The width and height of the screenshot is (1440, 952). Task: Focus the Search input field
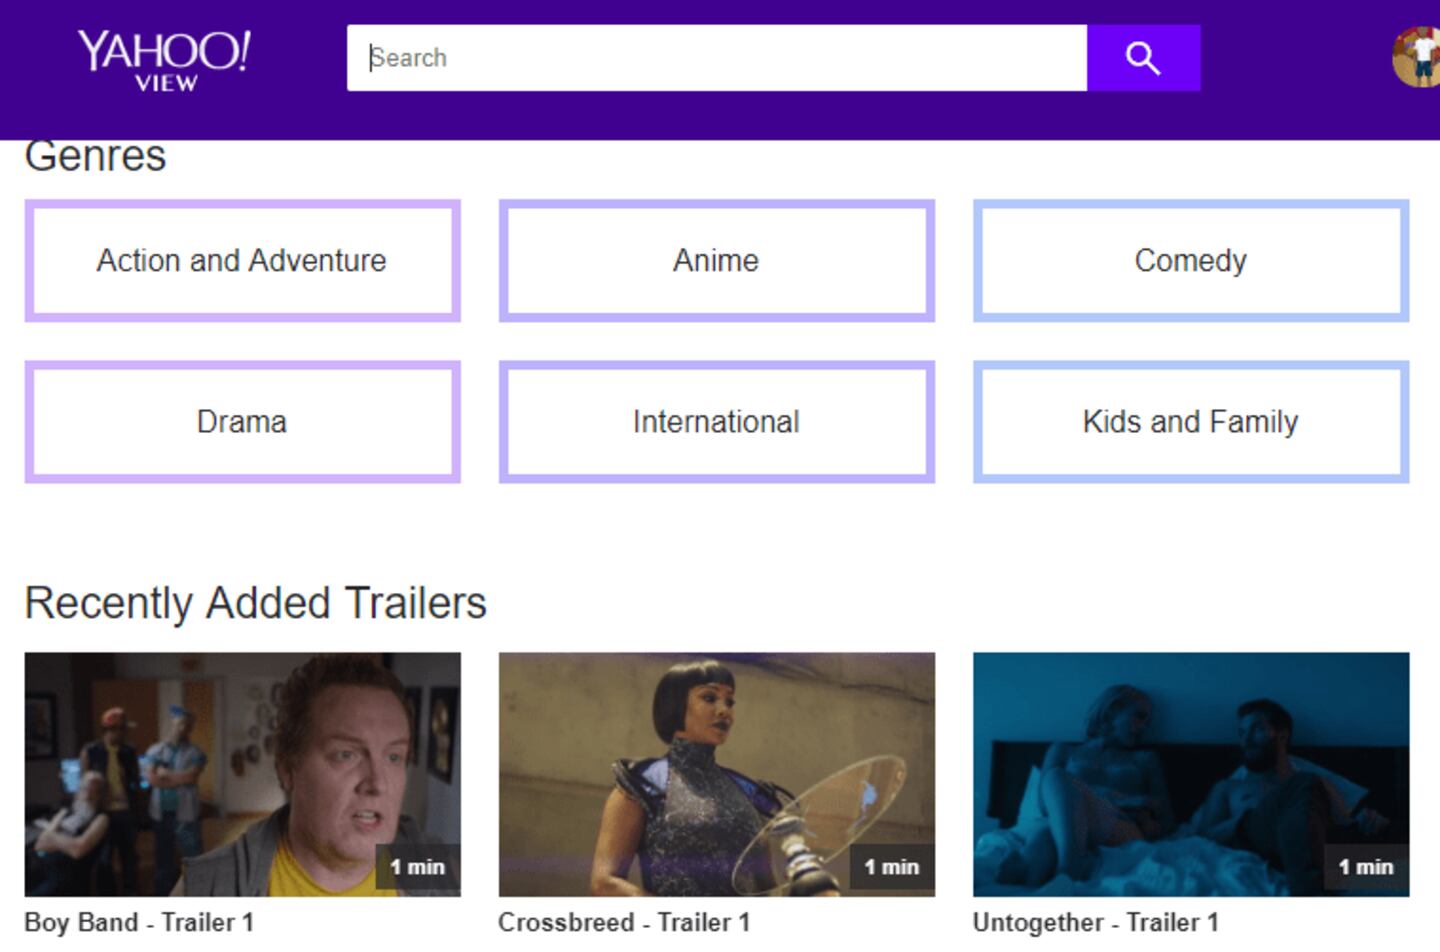coord(716,58)
